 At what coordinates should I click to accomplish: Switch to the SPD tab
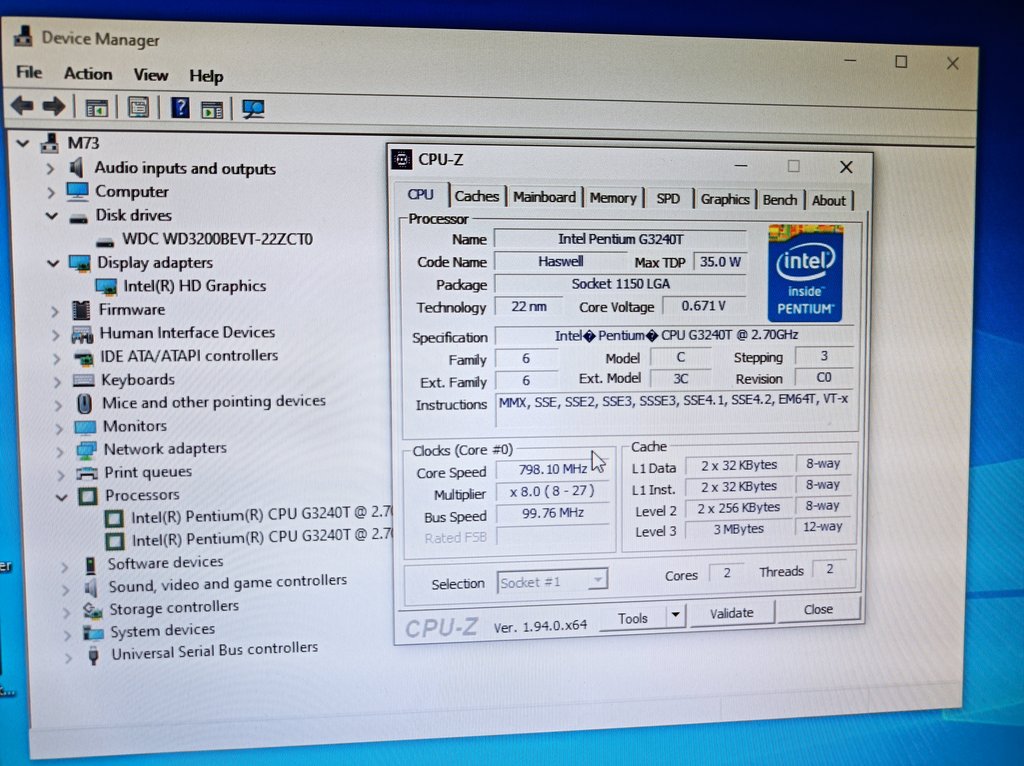coord(667,199)
